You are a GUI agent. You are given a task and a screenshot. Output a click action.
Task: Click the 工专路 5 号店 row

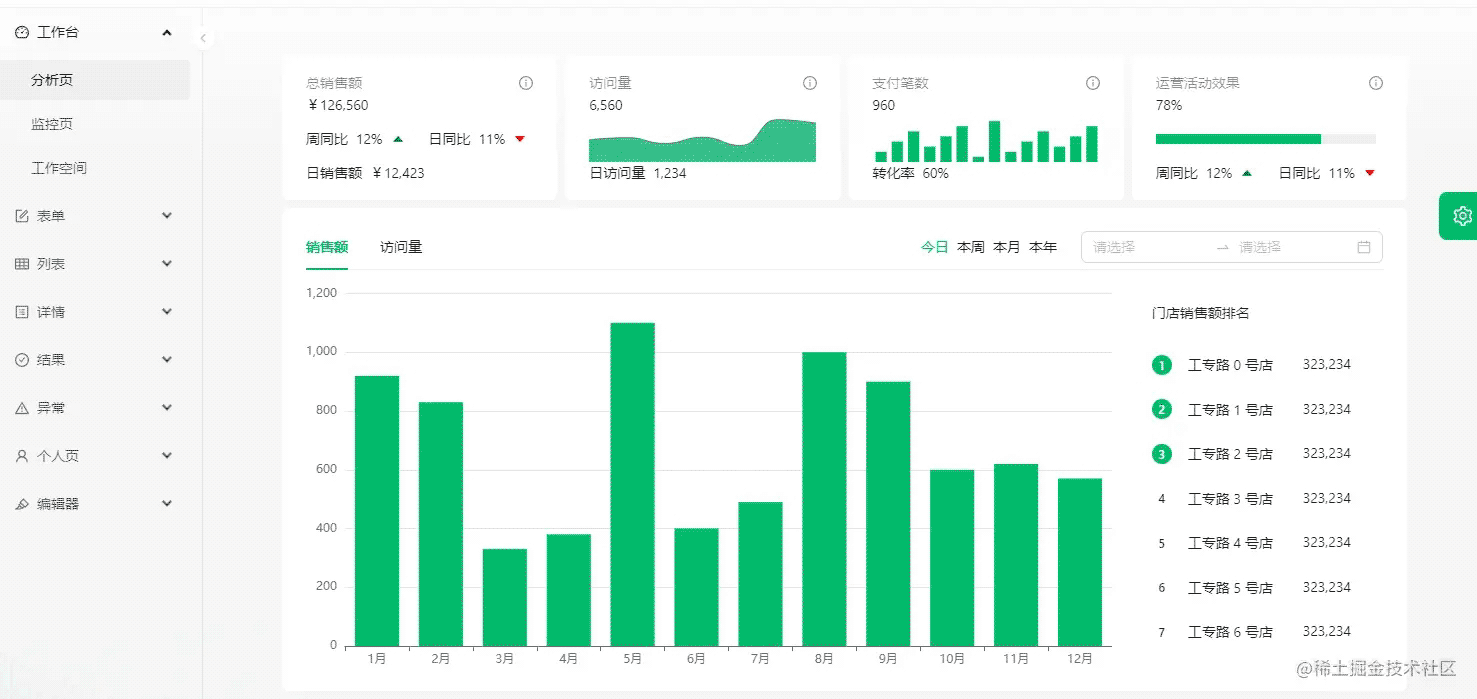click(1252, 587)
